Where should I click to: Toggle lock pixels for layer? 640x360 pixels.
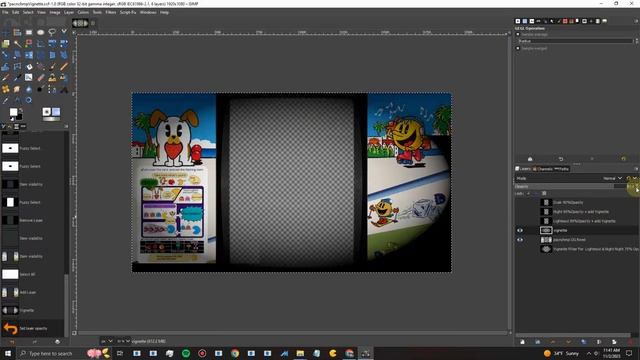528,193
